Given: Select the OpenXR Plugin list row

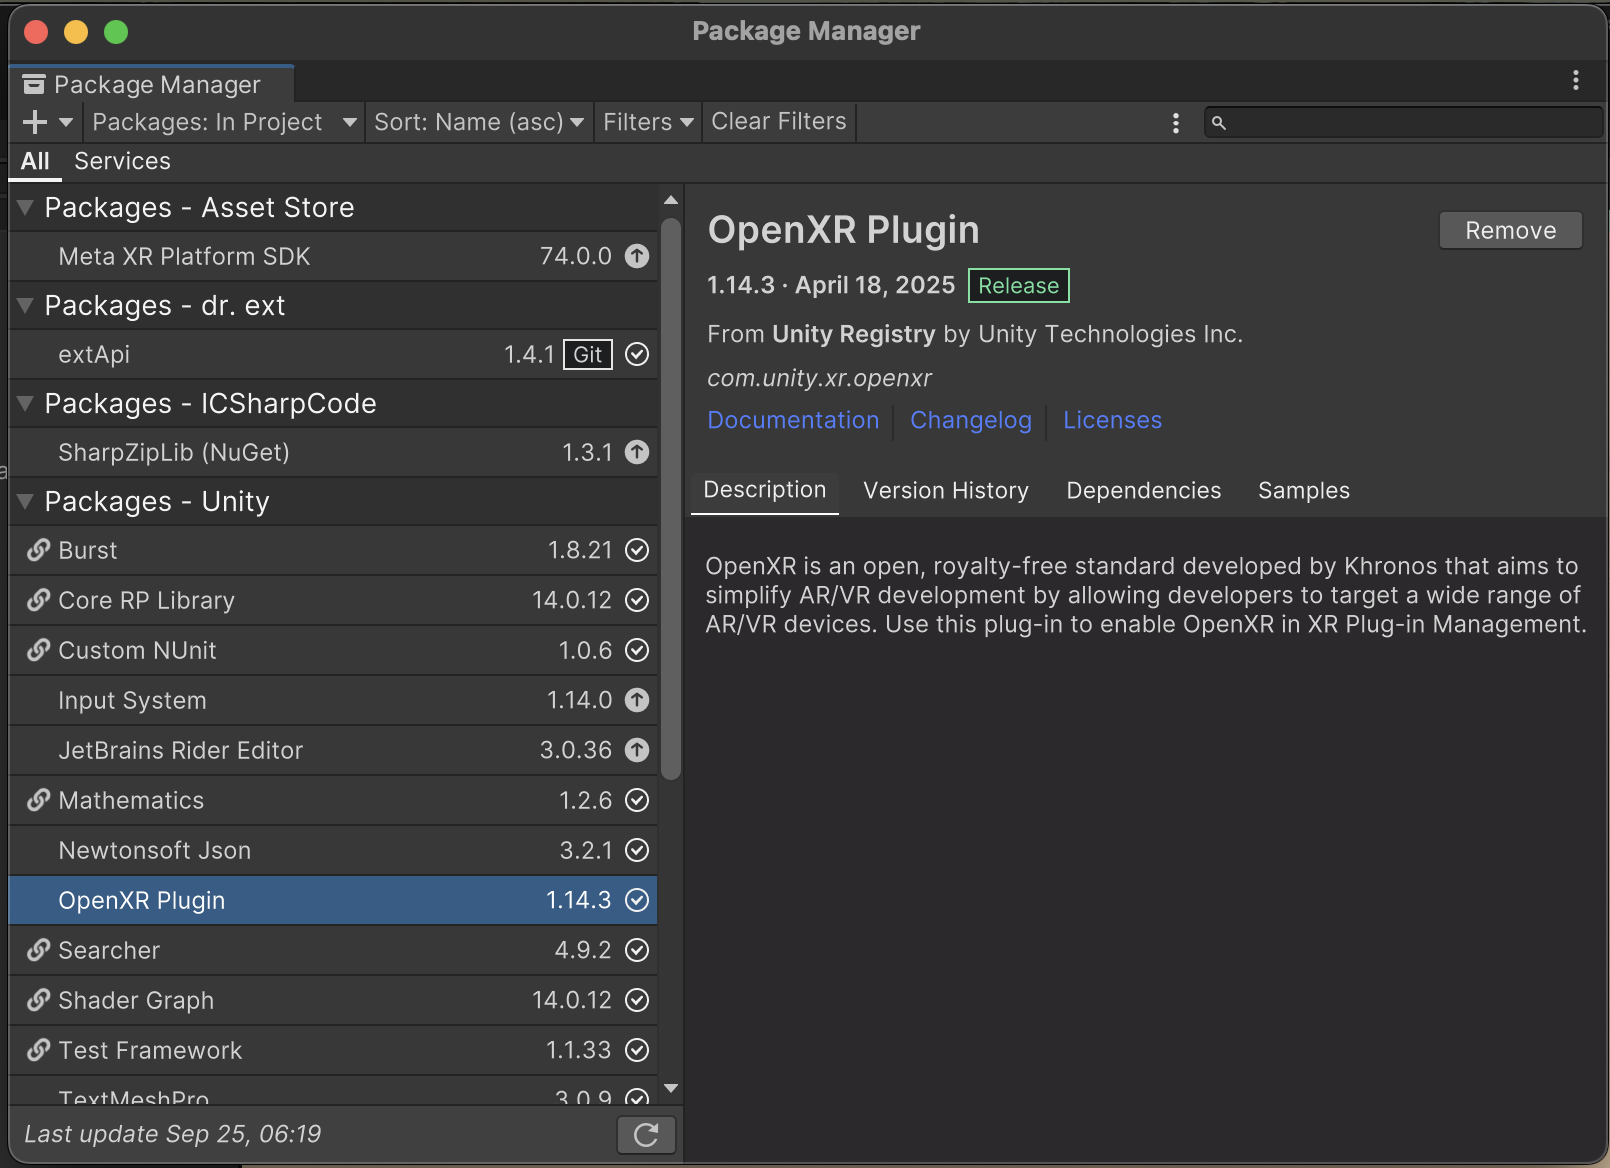Looking at the screenshot, I should 333,901.
